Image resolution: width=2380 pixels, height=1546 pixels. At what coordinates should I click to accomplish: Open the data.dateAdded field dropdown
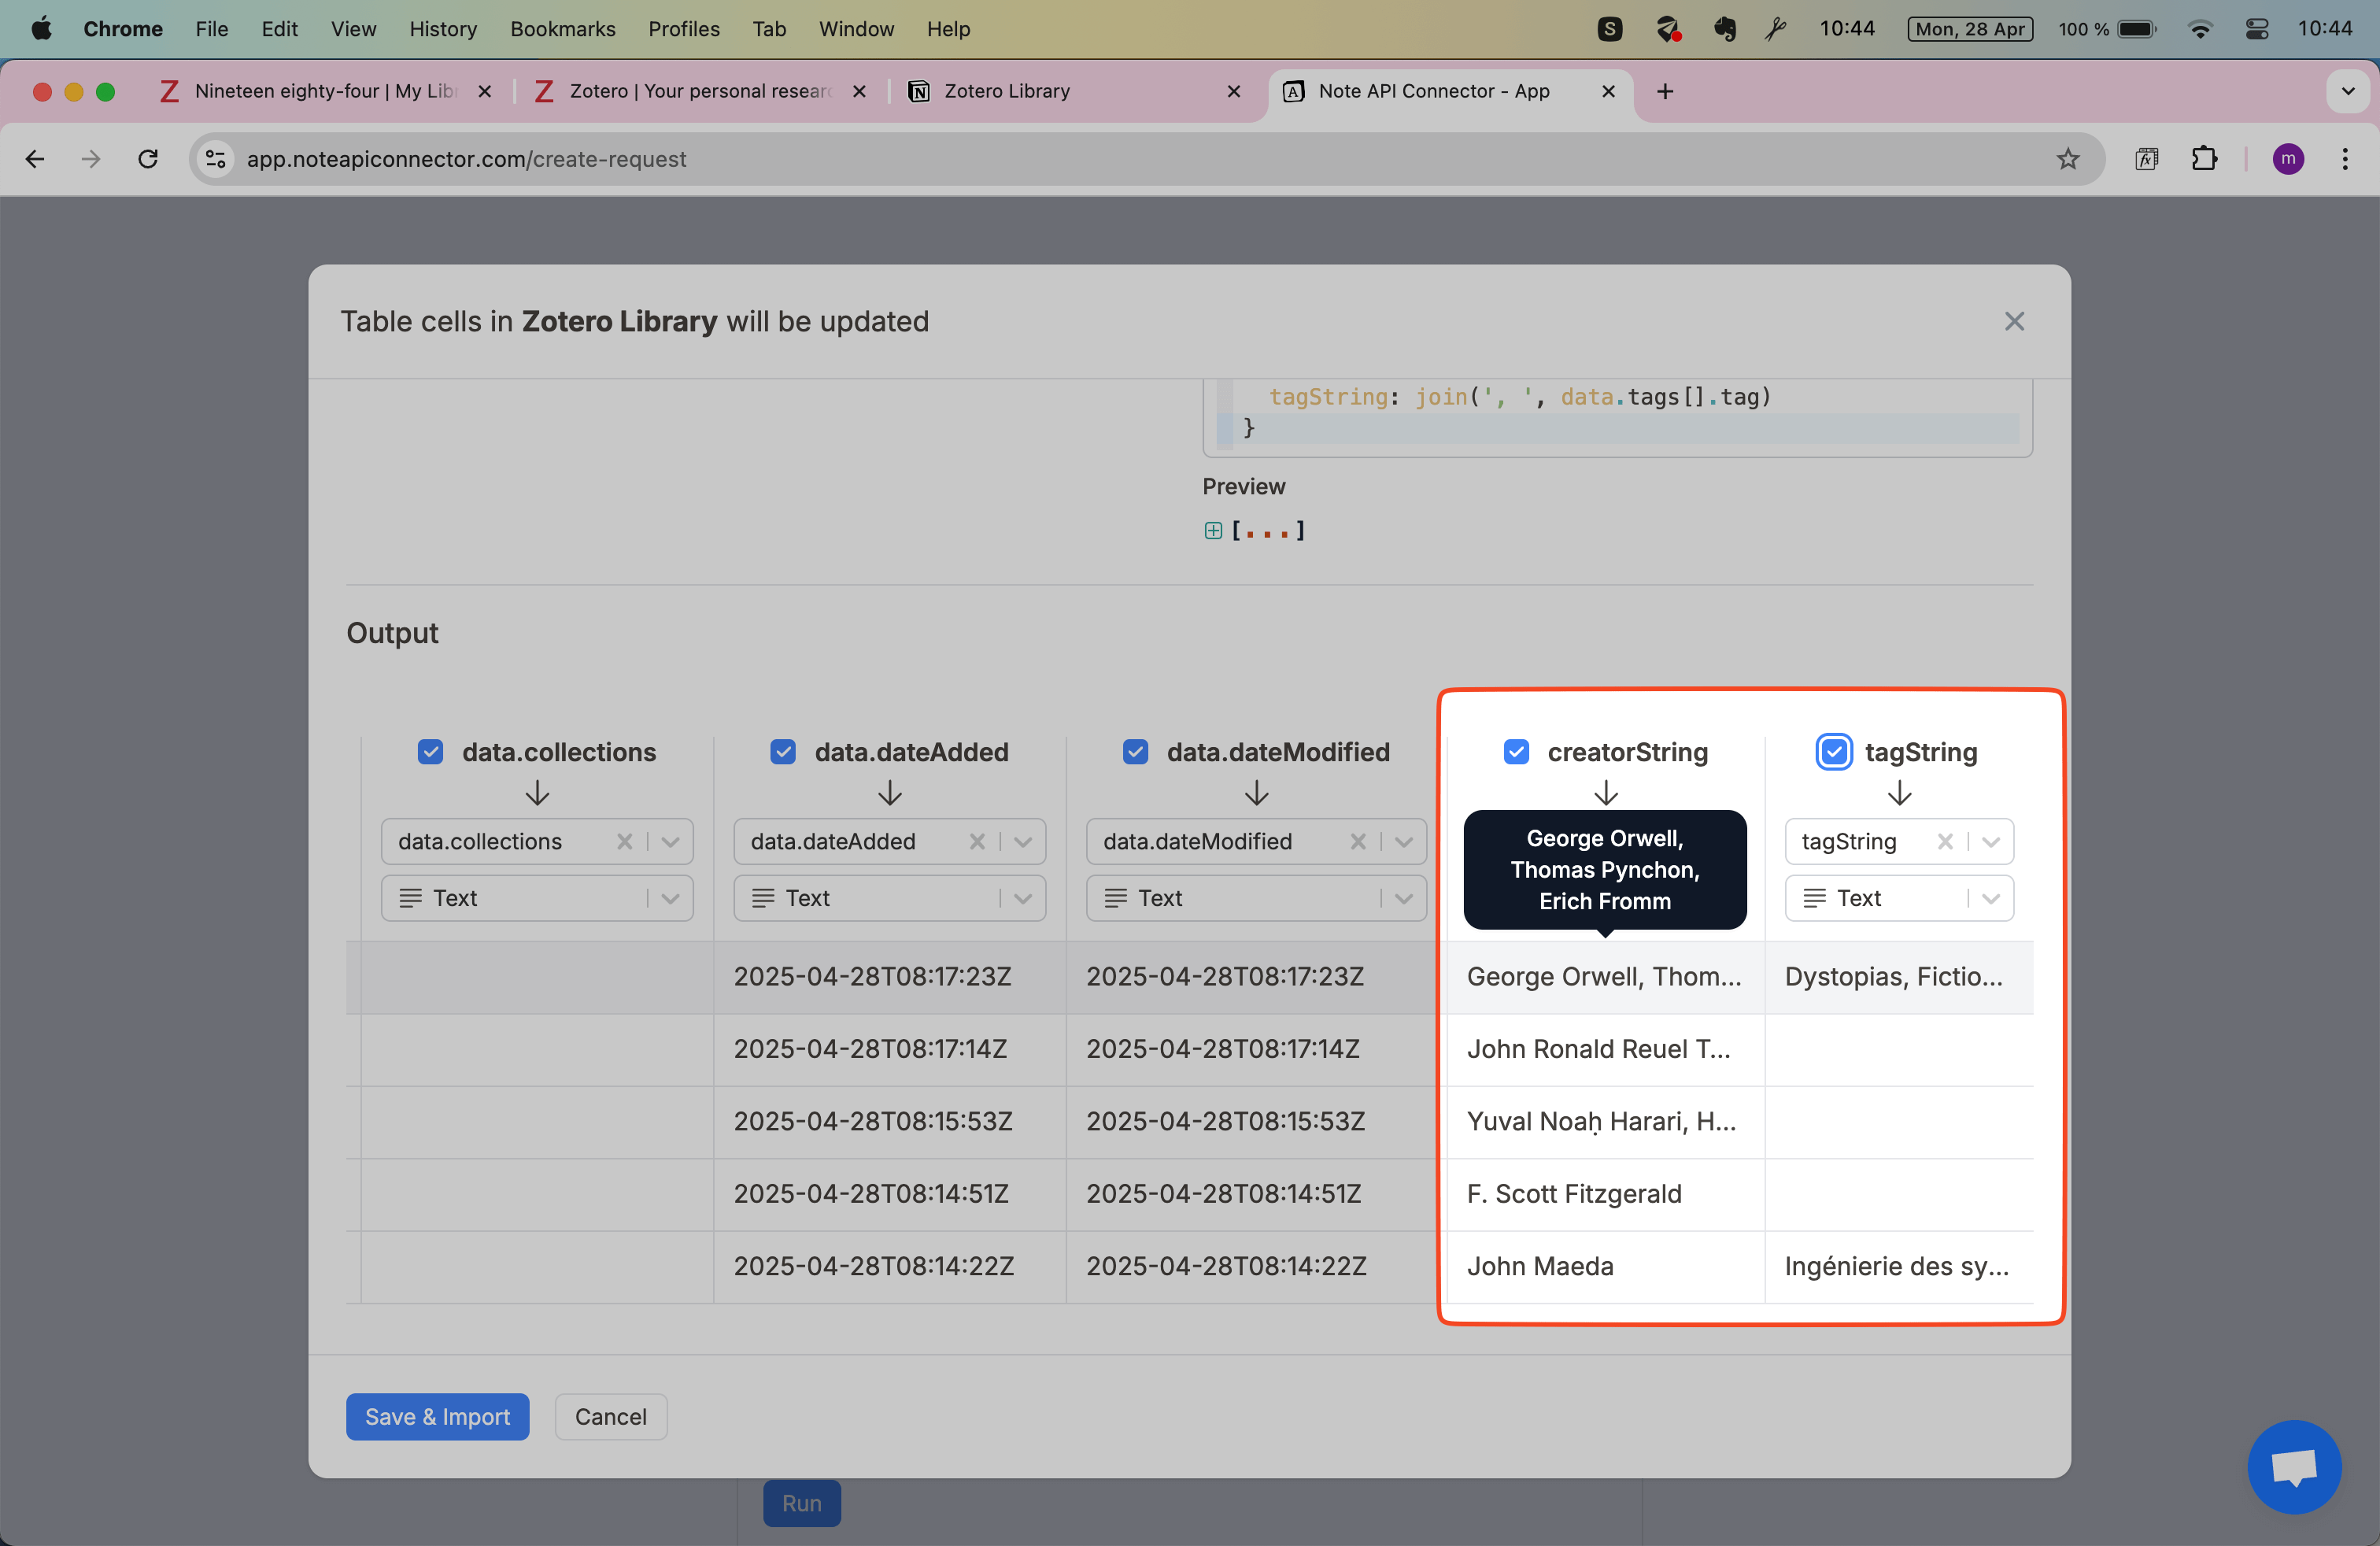pyautogui.click(x=1022, y=841)
